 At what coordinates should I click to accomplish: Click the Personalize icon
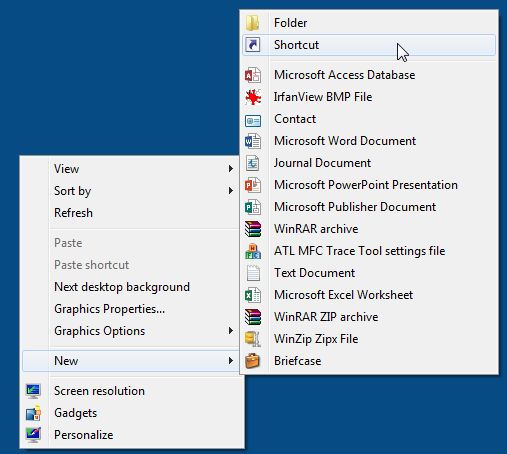pyautogui.click(x=33, y=435)
